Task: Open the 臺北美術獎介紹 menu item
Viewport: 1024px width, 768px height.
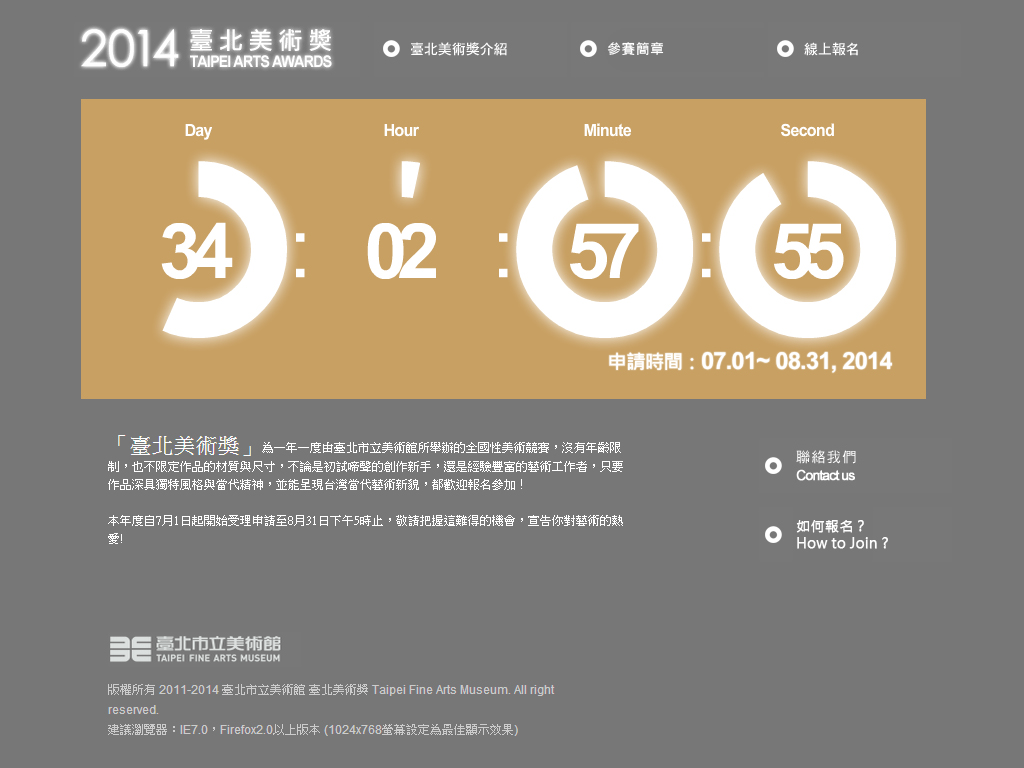Action: point(458,49)
